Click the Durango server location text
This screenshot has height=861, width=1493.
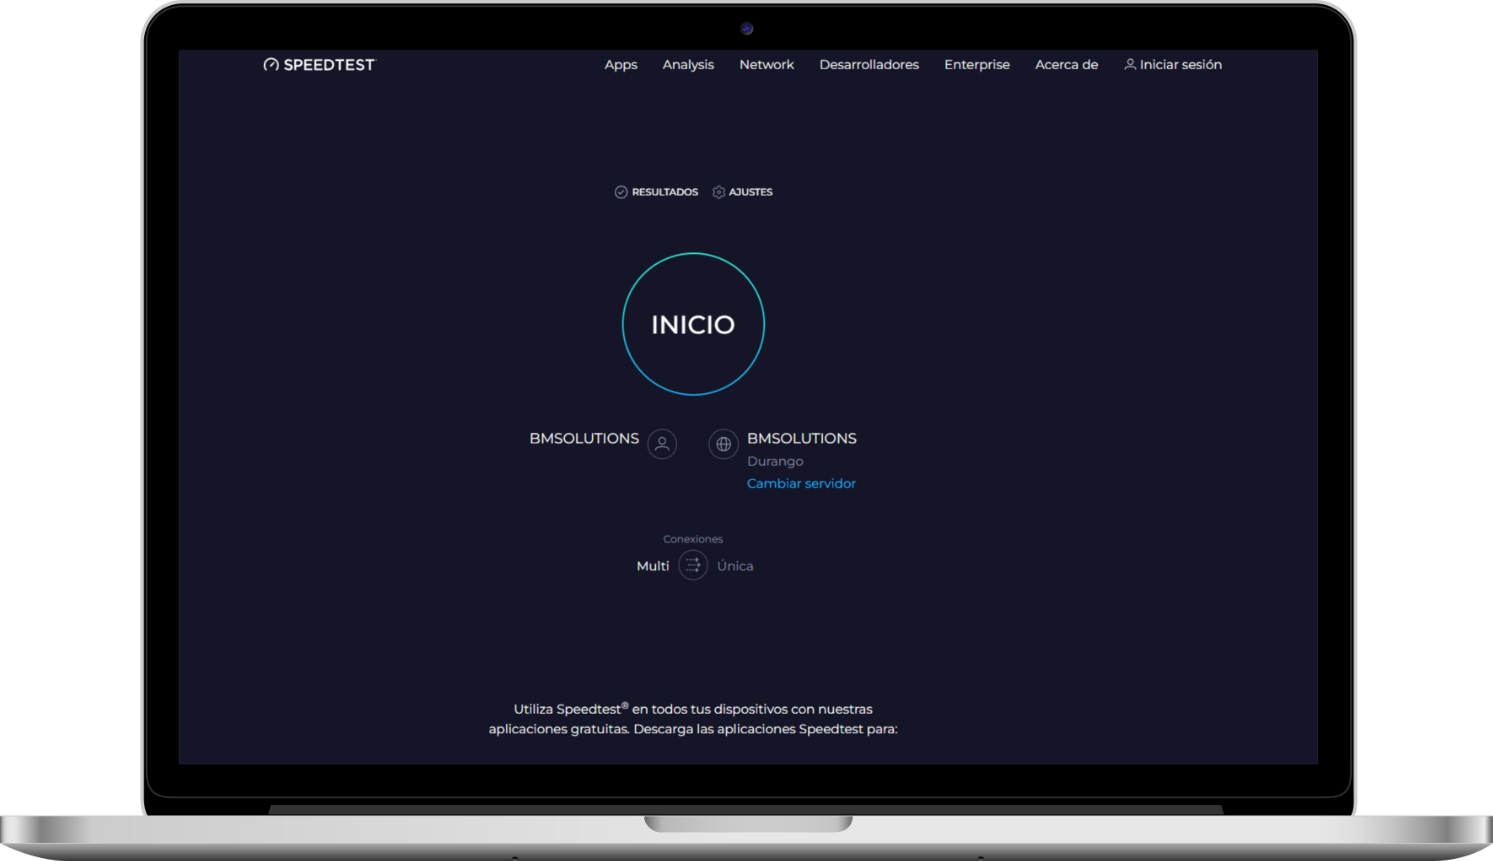click(x=775, y=461)
